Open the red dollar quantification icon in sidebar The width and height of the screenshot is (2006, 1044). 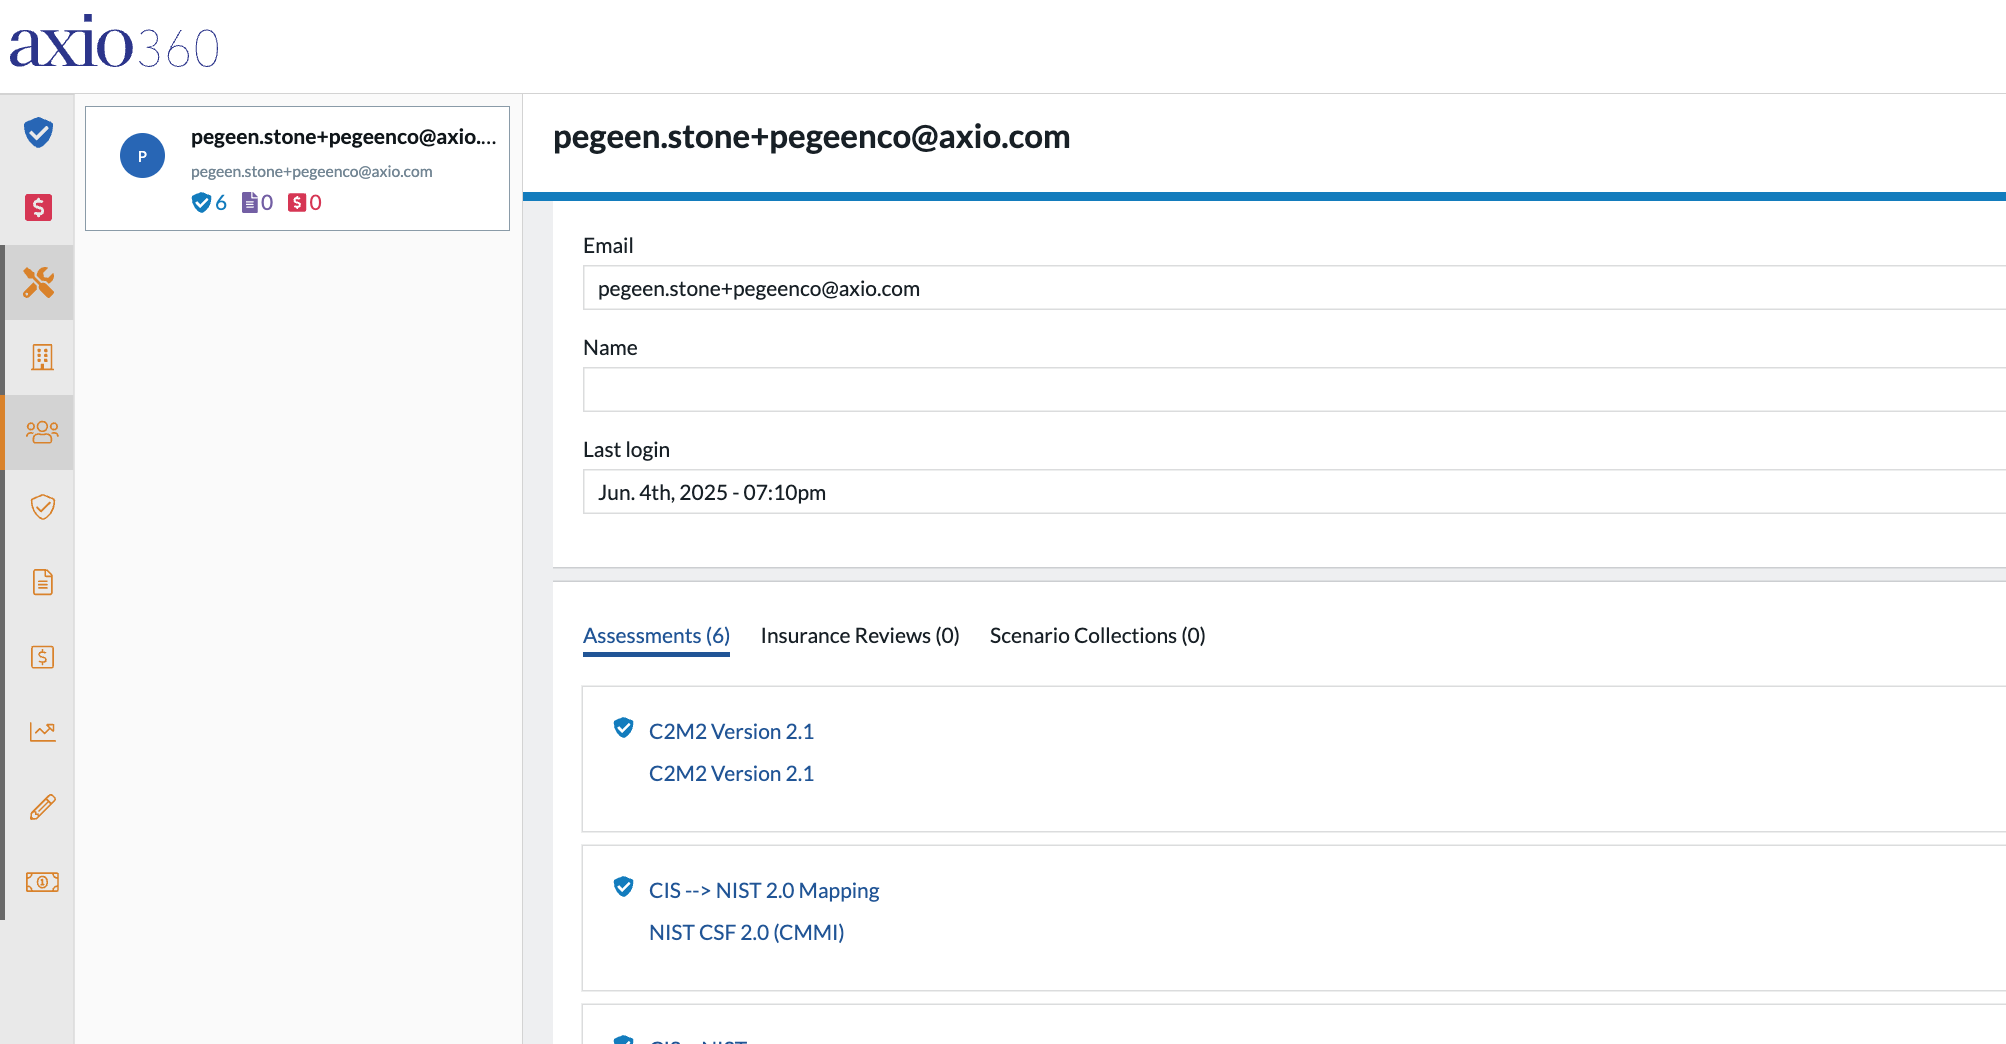click(38, 207)
